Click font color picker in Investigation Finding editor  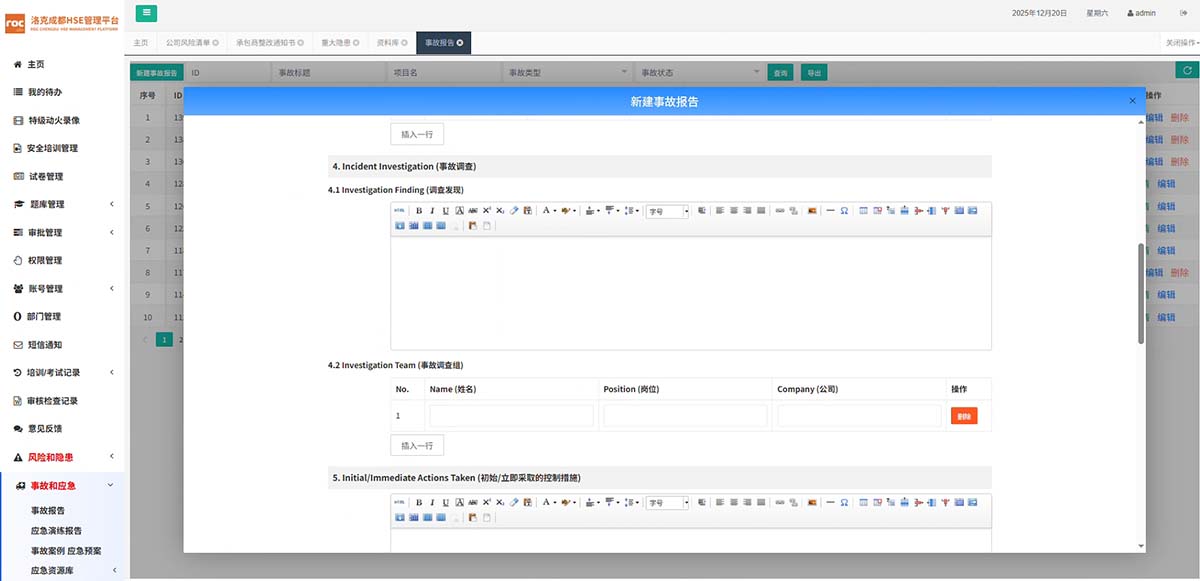tap(548, 211)
